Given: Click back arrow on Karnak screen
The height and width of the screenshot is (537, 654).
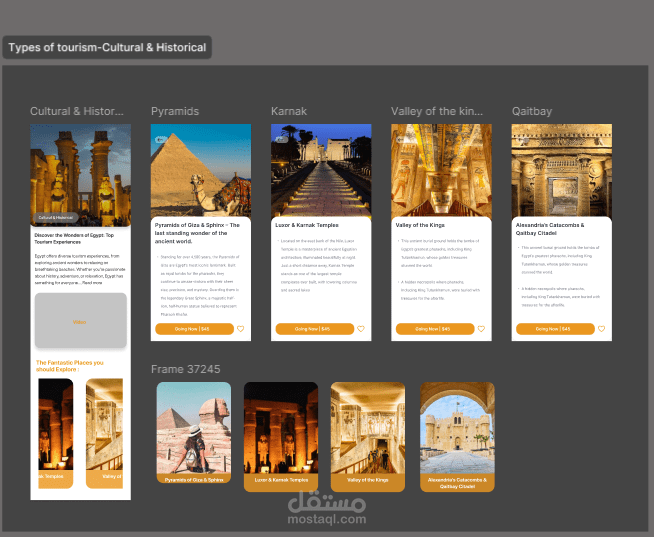Looking at the screenshot, I should [281, 139].
